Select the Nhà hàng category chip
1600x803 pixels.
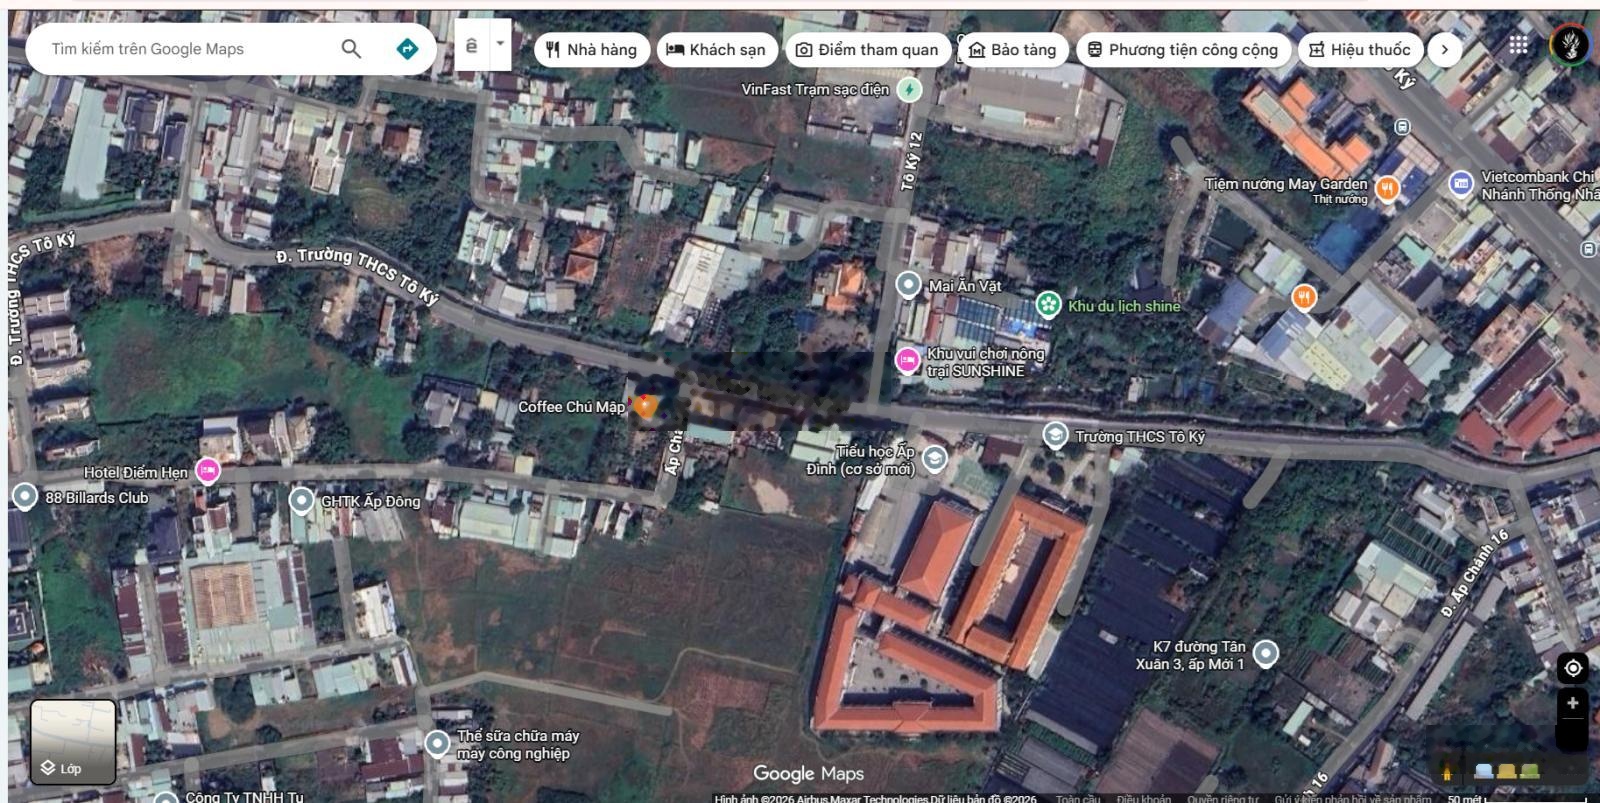(592, 49)
